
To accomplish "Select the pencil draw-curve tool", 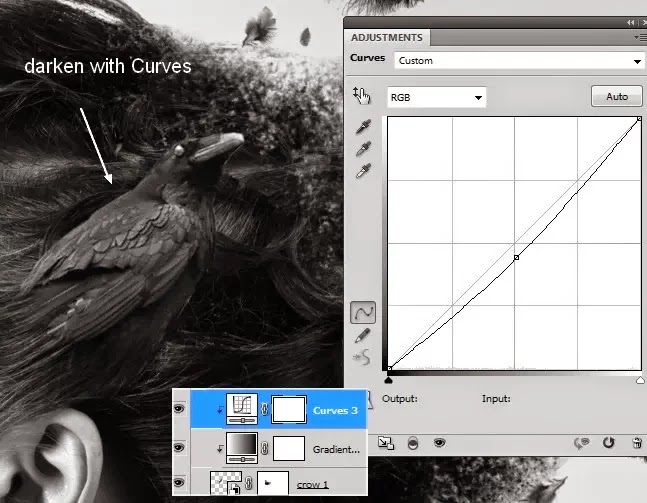I will pos(363,335).
